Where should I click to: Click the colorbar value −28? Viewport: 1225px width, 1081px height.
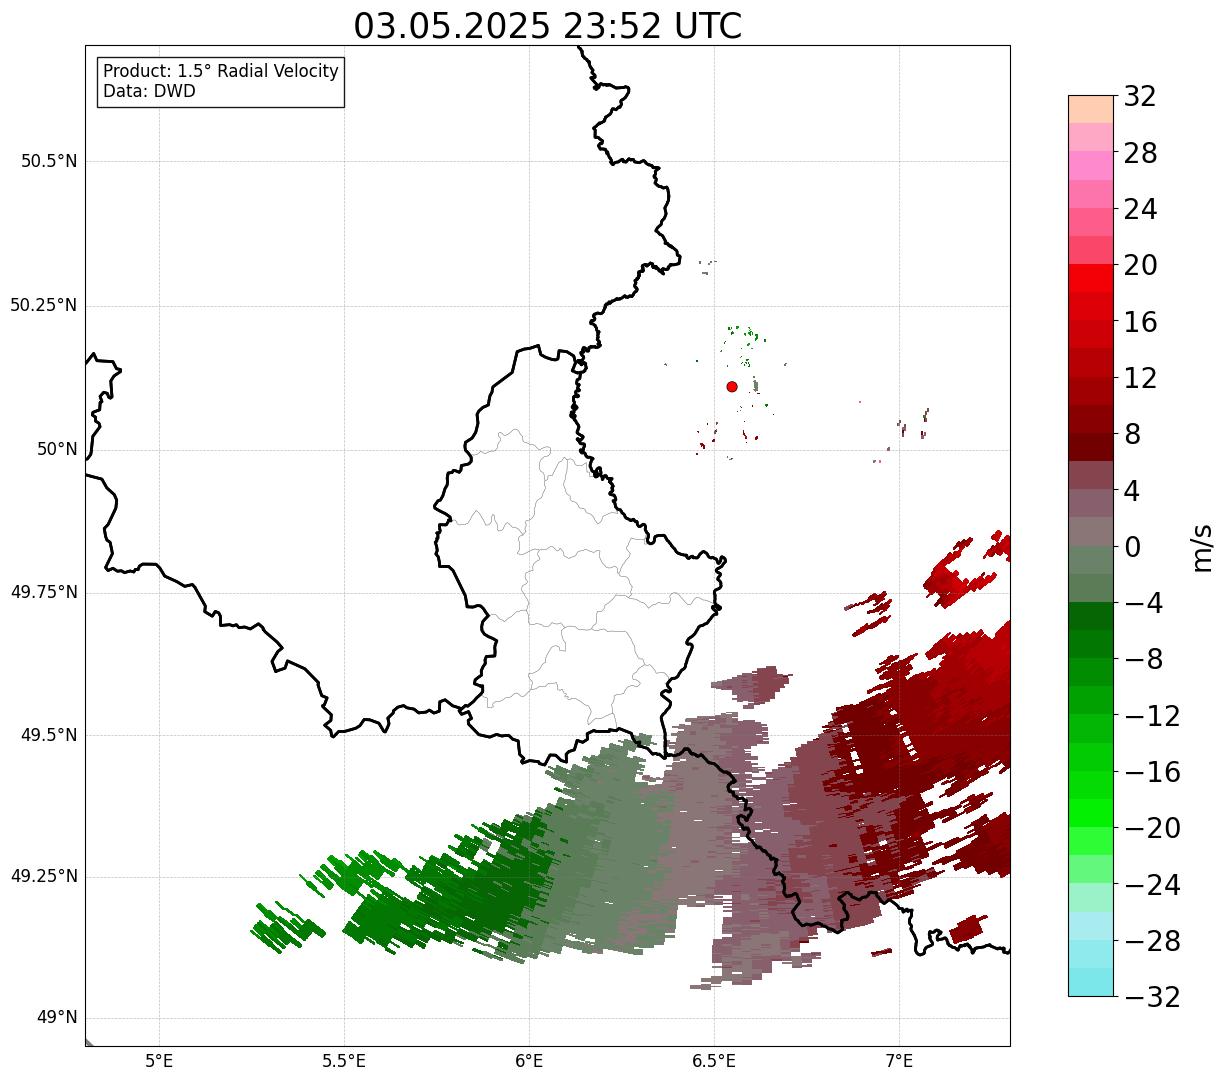coord(1152,941)
